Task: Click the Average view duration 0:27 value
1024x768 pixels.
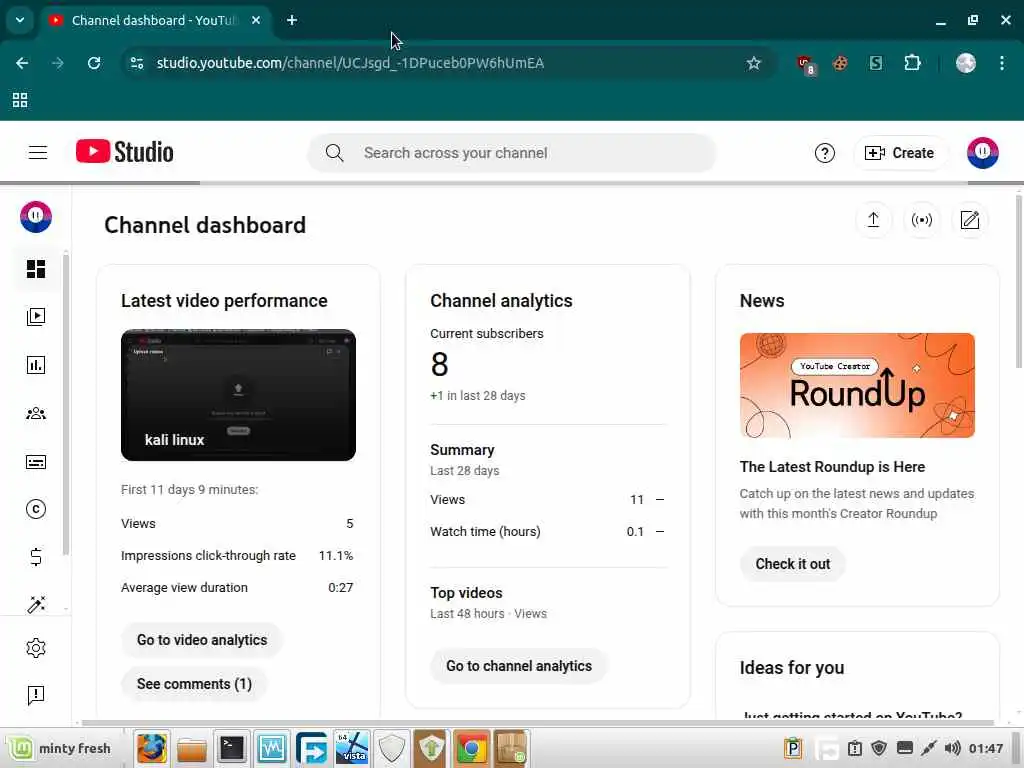Action: 340,588
